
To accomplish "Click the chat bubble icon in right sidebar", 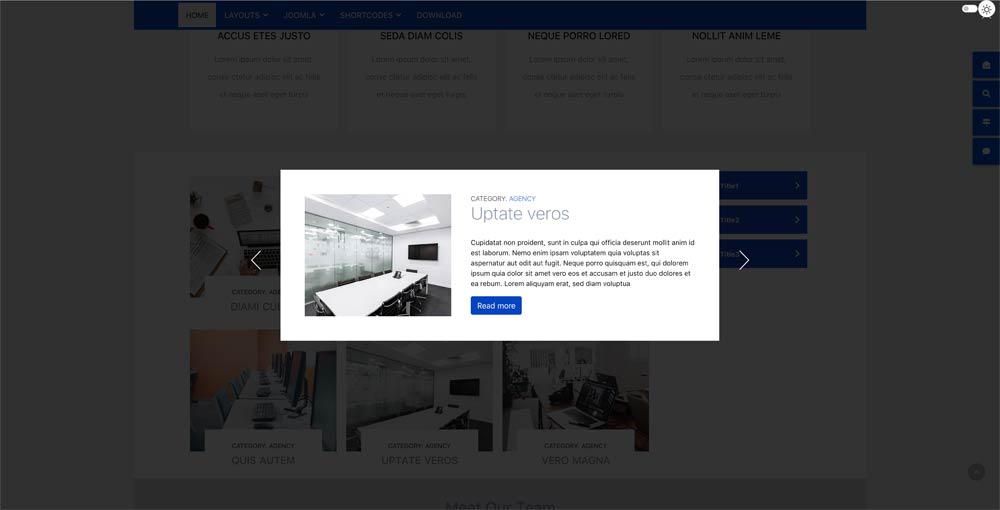I will 986,151.
